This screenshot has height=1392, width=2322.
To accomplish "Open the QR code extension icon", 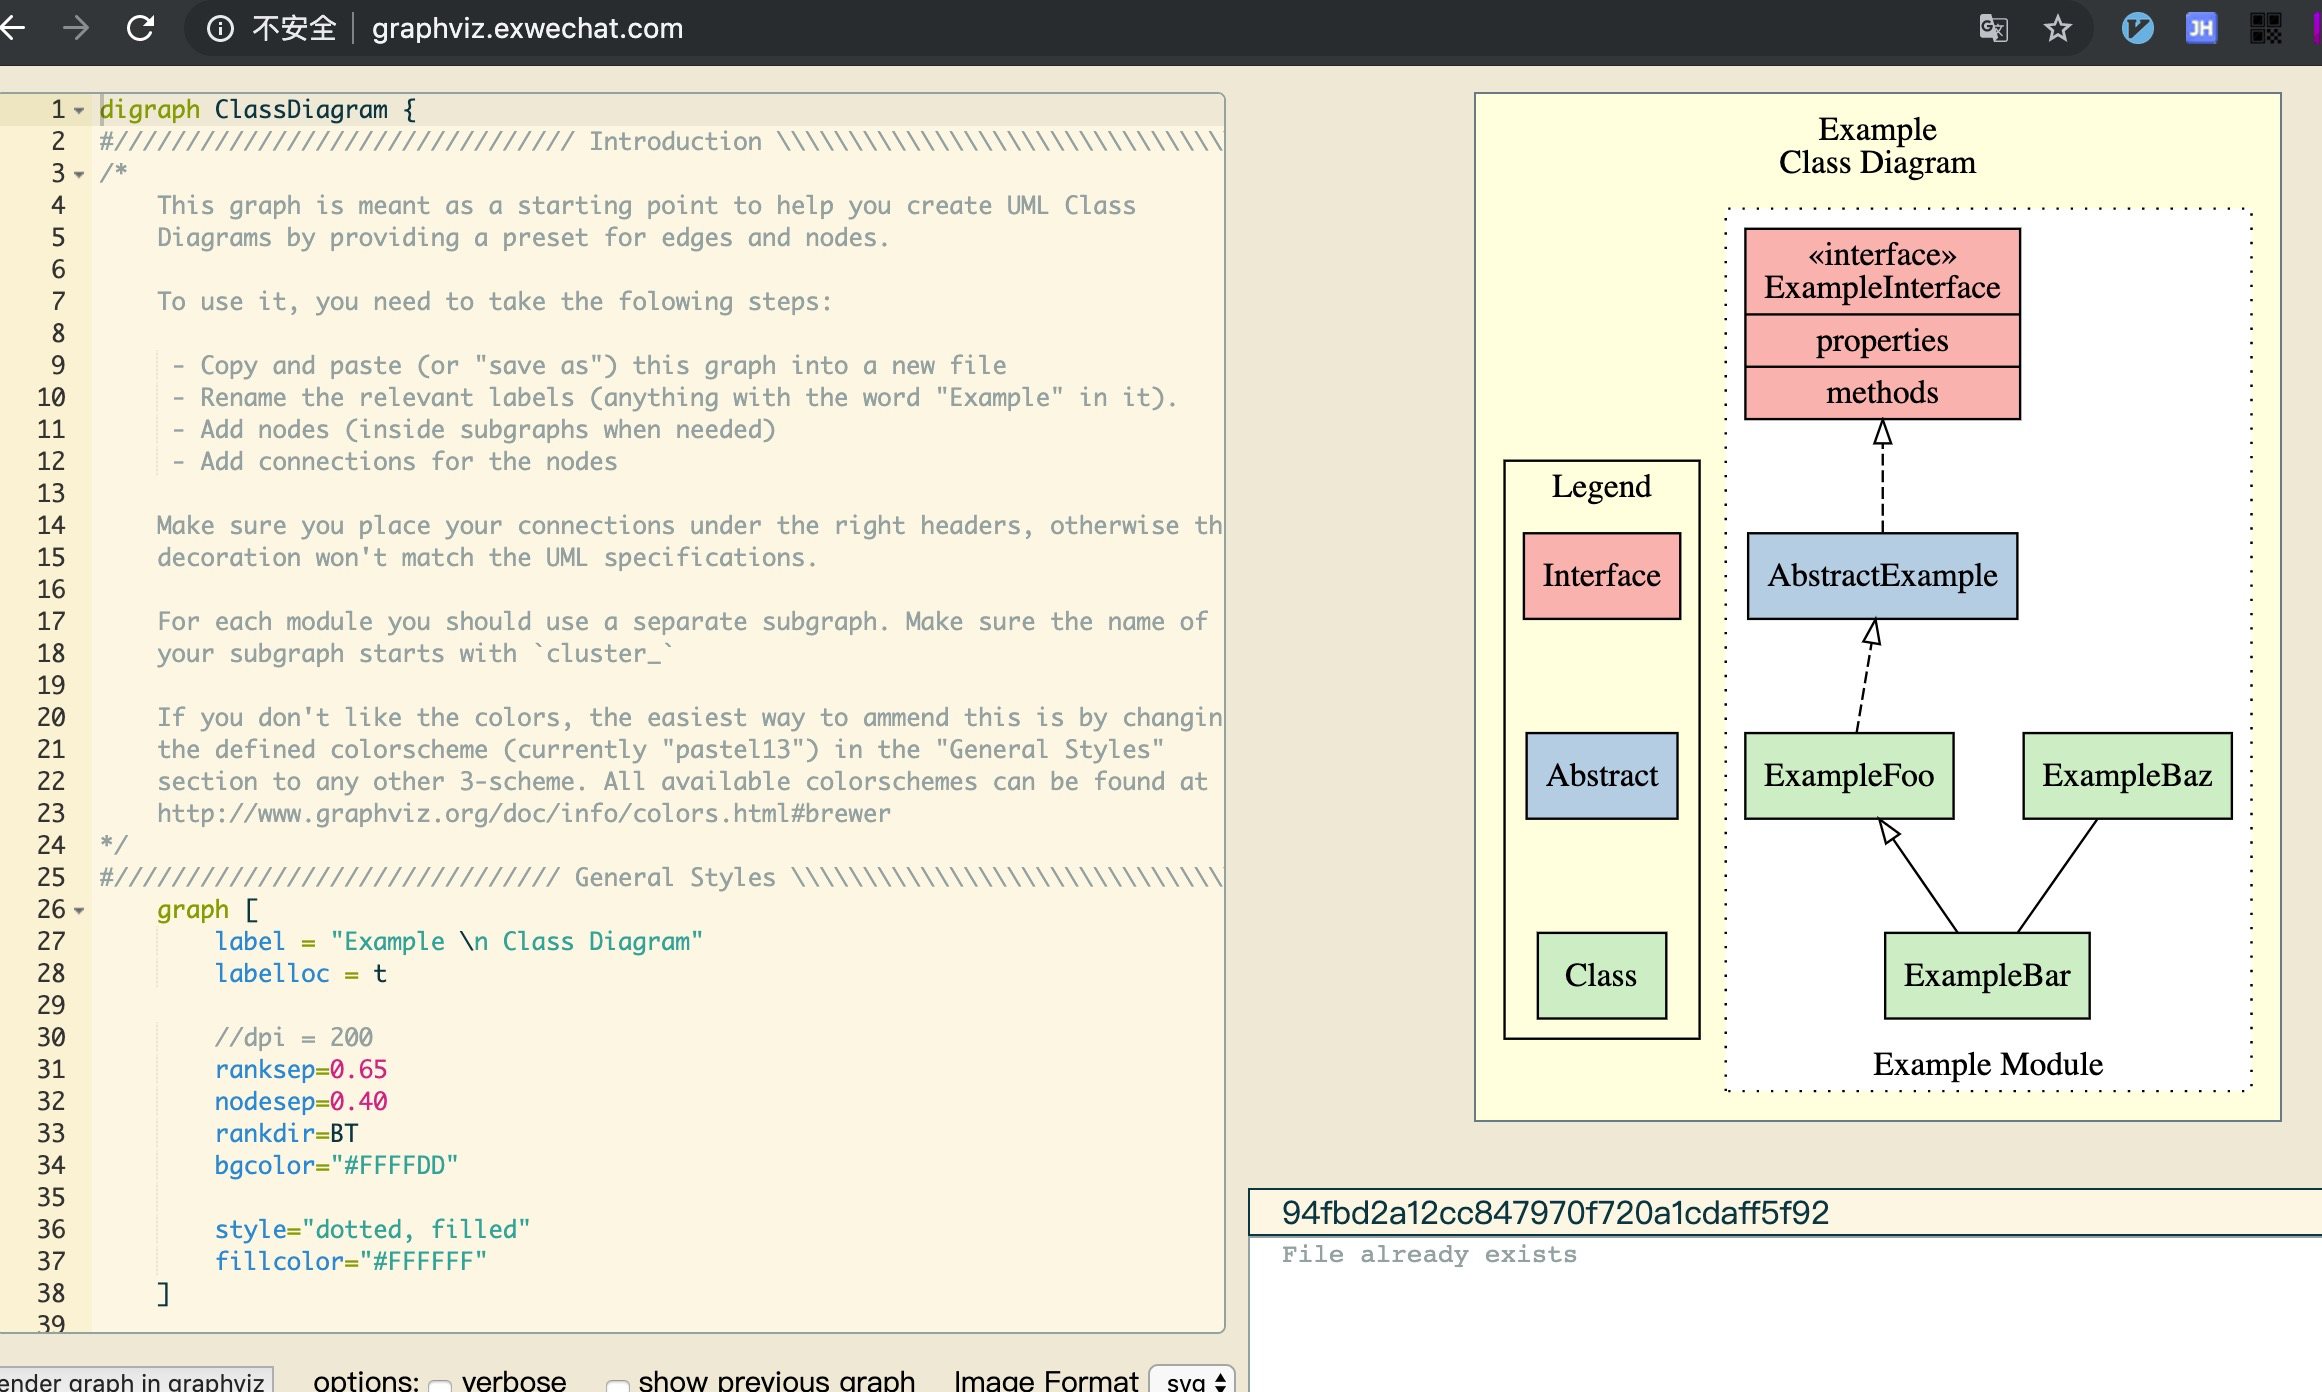I will (2265, 28).
